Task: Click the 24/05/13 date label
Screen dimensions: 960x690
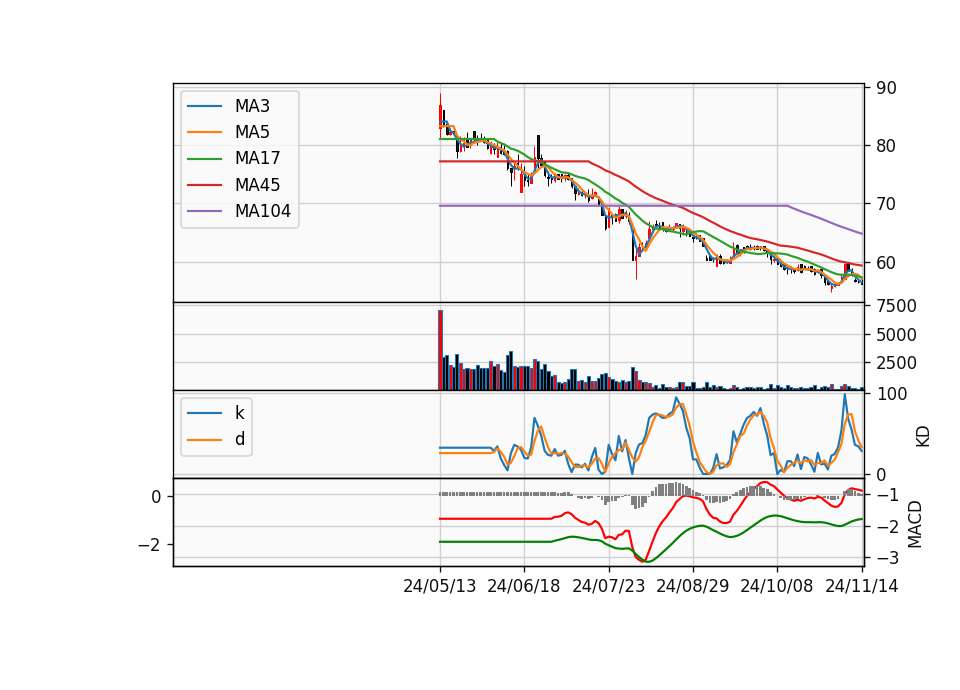Action: tap(440, 587)
